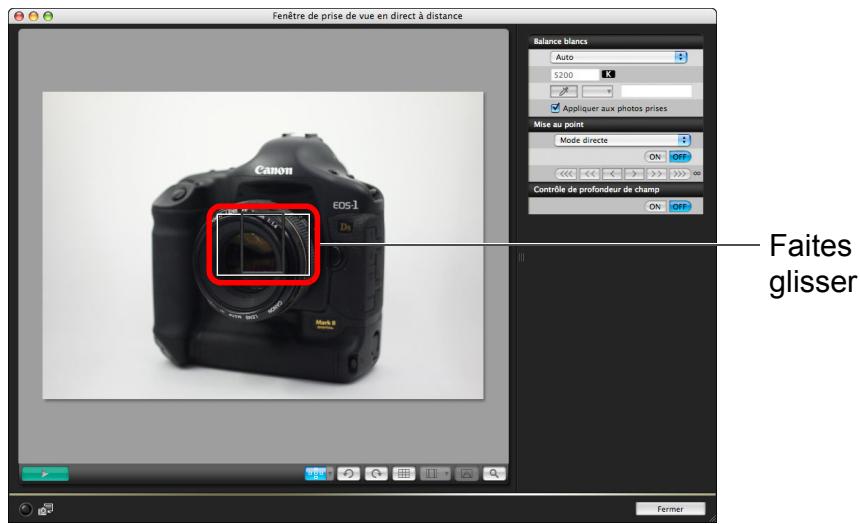Open the small dropdown next to the eyedropper
The width and height of the screenshot is (860, 524).
(597, 91)
